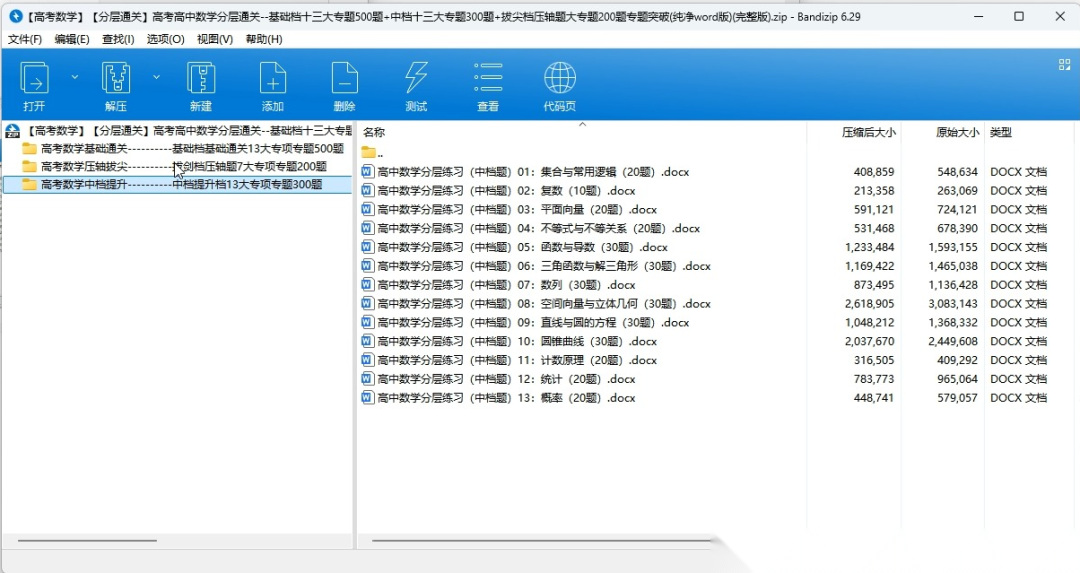
Task: Open the 选项(O) menu
Action: pos(165,39)
